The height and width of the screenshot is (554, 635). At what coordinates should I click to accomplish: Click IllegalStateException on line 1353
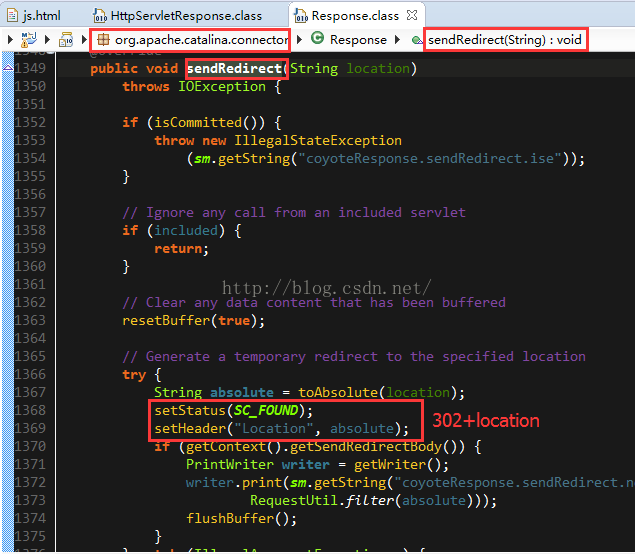click(318, 141)
